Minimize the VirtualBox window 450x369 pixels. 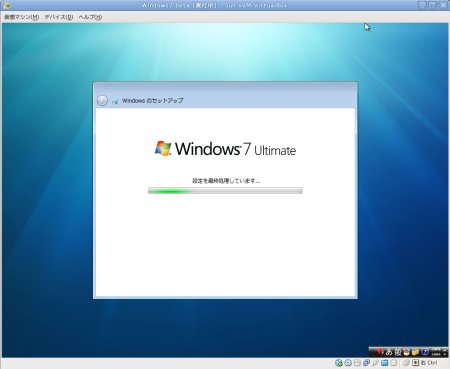click(423, 5)
